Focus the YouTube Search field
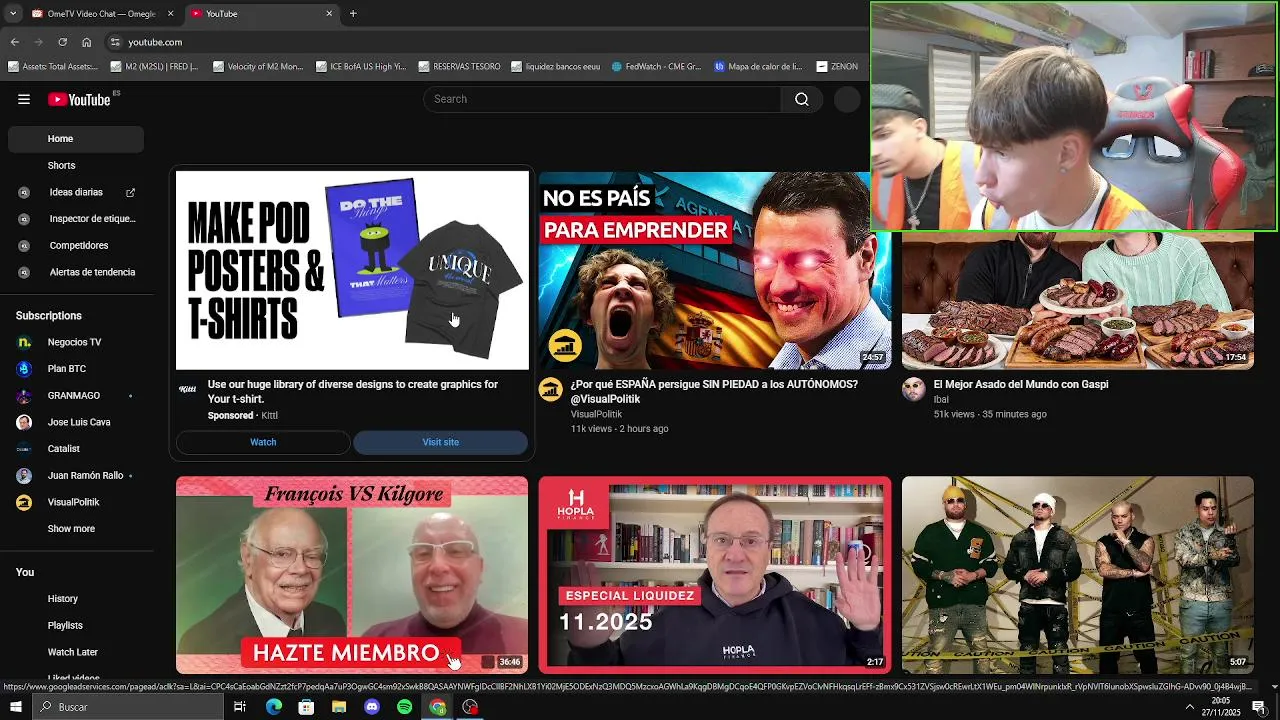The image size is (1280, 720). pos(603,99)
